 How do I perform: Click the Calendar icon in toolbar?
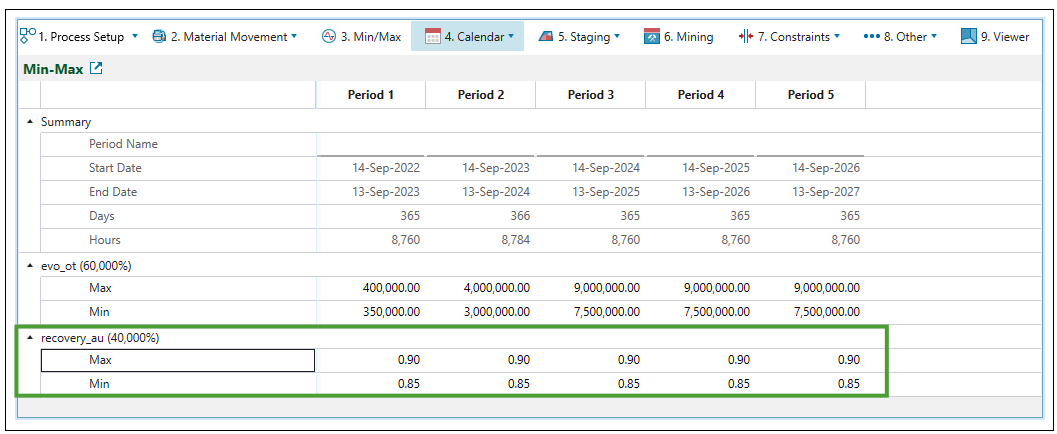pos(433,37)
